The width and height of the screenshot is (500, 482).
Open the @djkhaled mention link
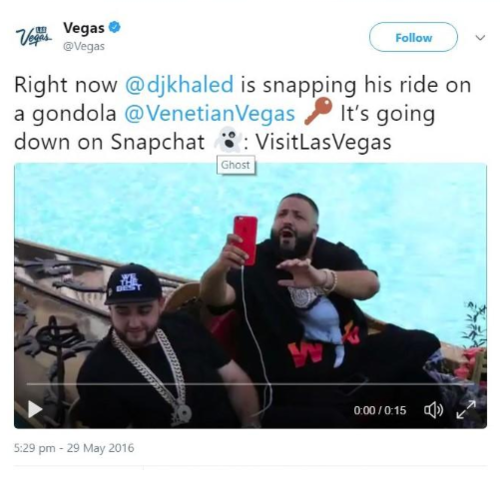click(179, 84)
